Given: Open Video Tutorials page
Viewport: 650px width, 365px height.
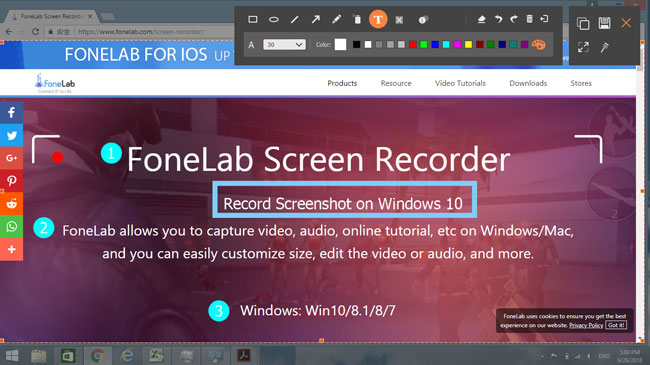Looking at the screenshot, I should [x=460, y=83].
